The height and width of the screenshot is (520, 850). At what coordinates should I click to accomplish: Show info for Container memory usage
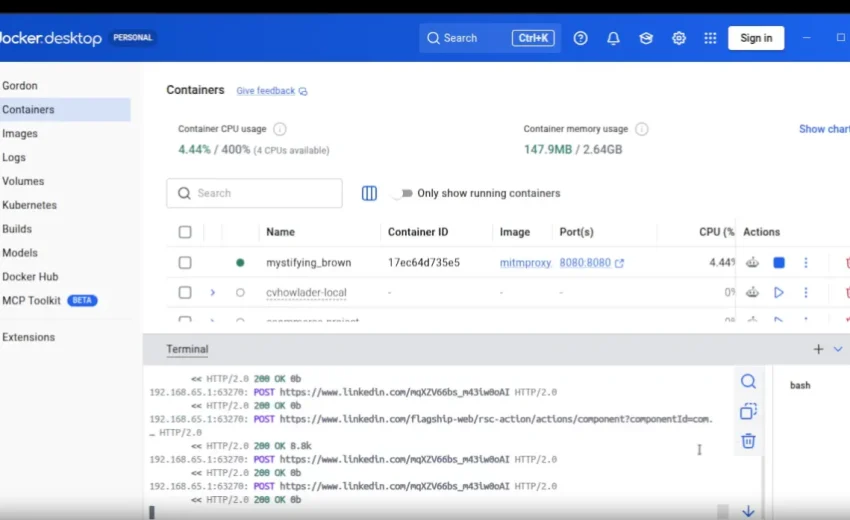click(641, 129)
